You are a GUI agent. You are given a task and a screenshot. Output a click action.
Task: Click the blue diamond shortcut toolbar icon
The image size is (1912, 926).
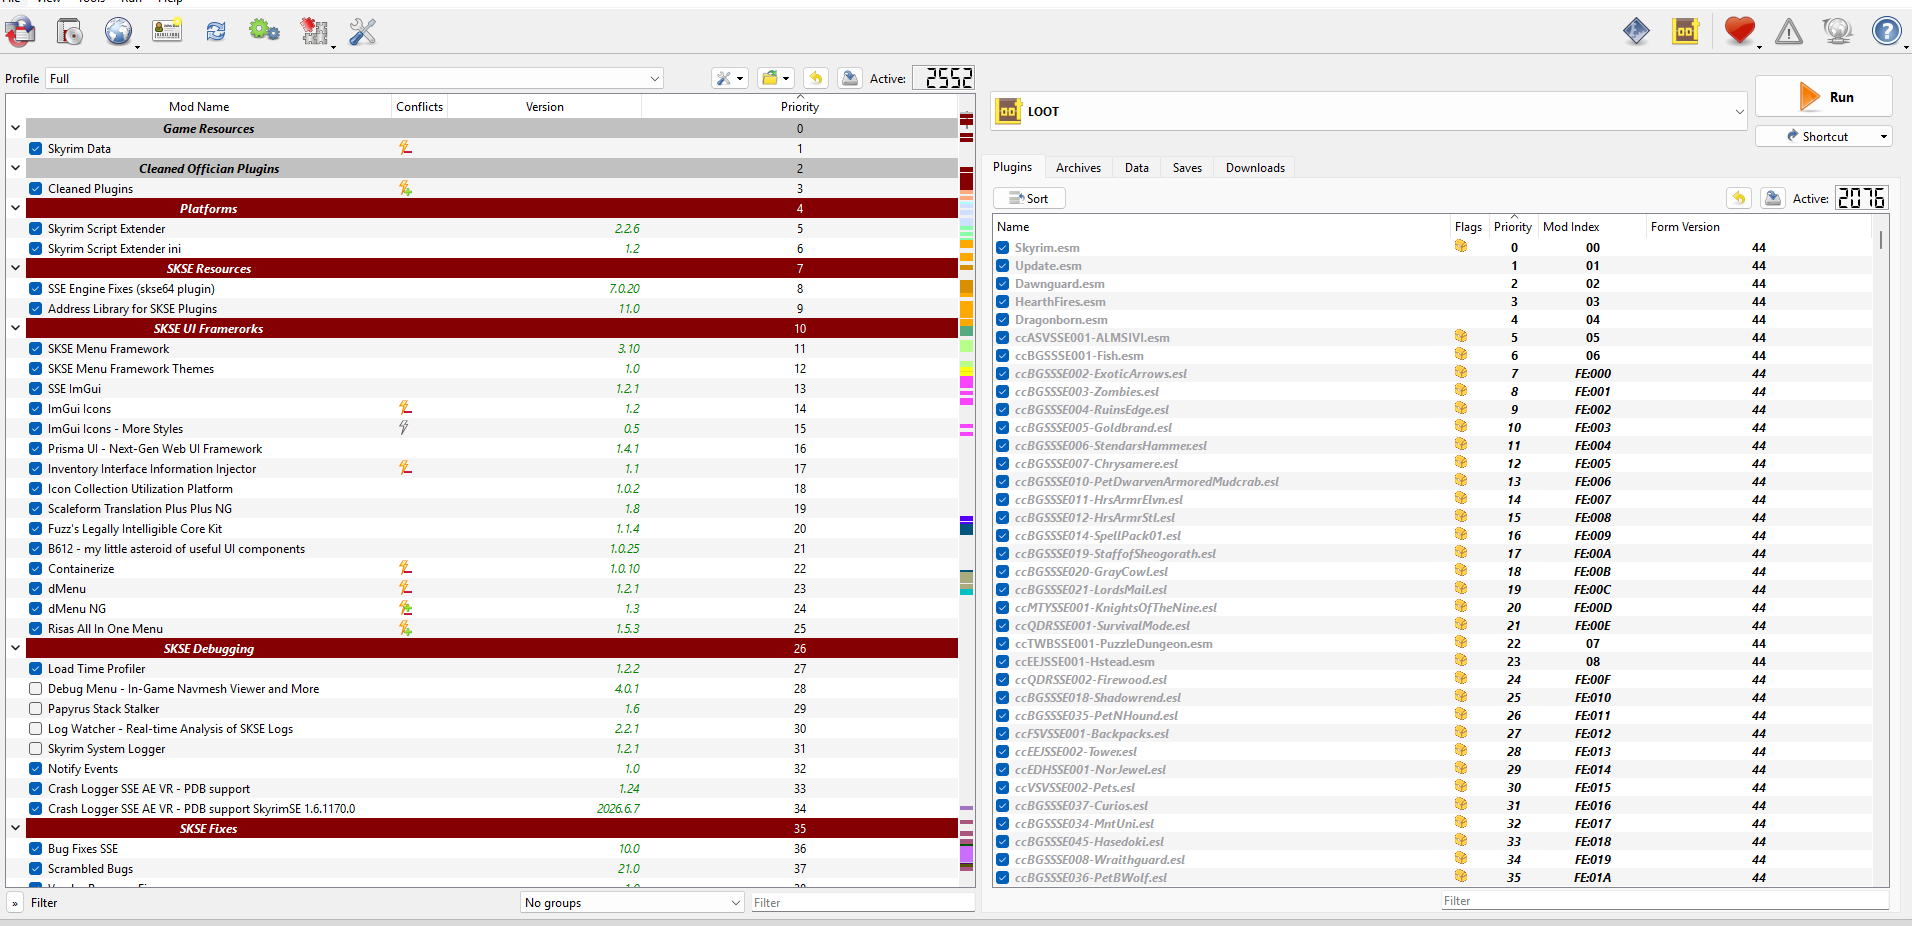pos(1636,32)
